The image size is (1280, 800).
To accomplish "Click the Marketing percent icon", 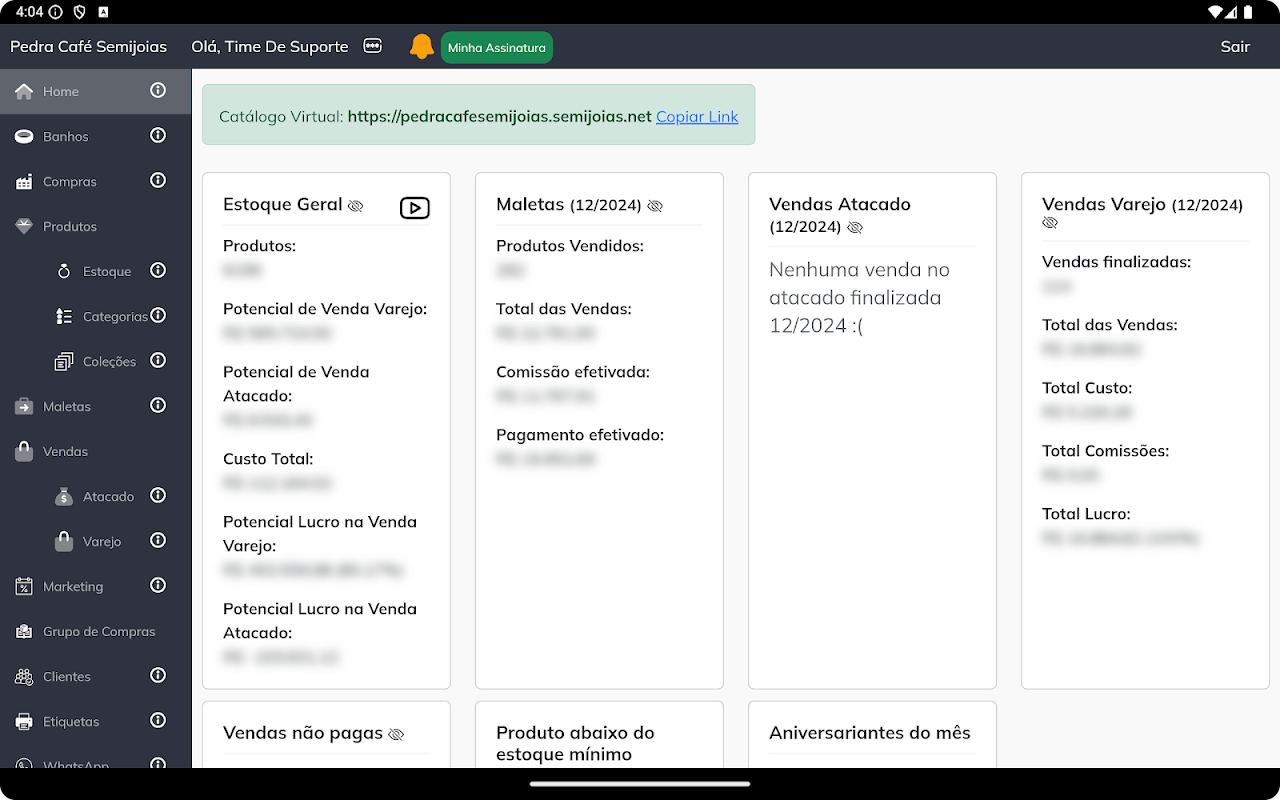I will 24,586.
